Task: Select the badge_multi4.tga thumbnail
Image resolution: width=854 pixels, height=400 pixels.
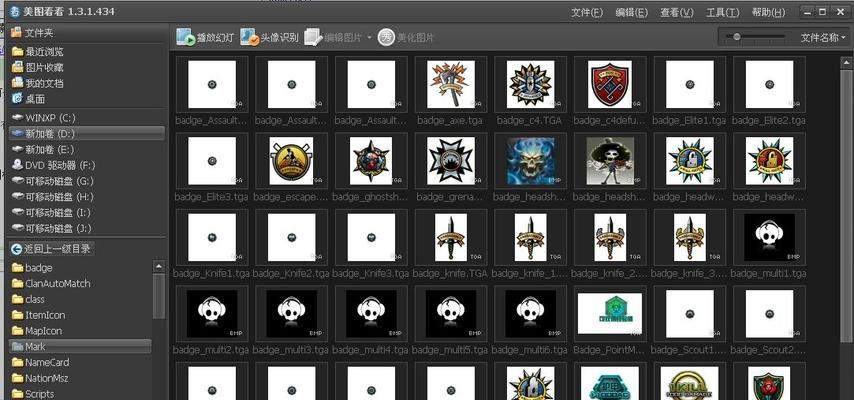Action: point(371,313)
